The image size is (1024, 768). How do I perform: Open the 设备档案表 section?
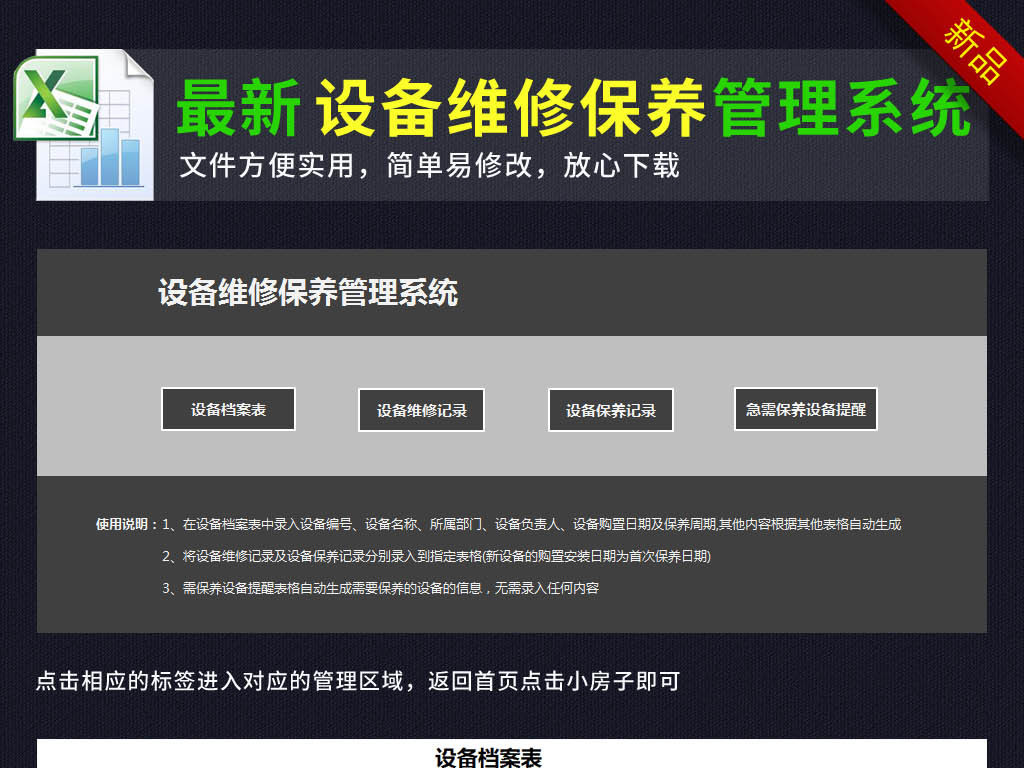229,409
